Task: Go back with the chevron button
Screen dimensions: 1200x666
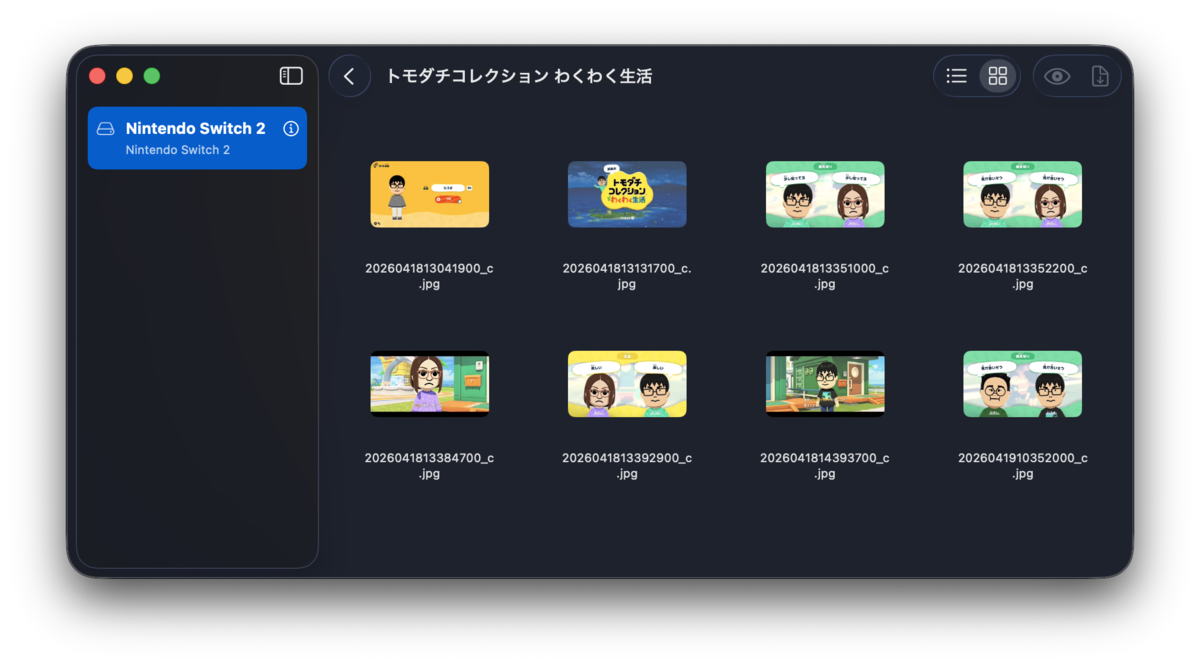Action: [349, 76]
